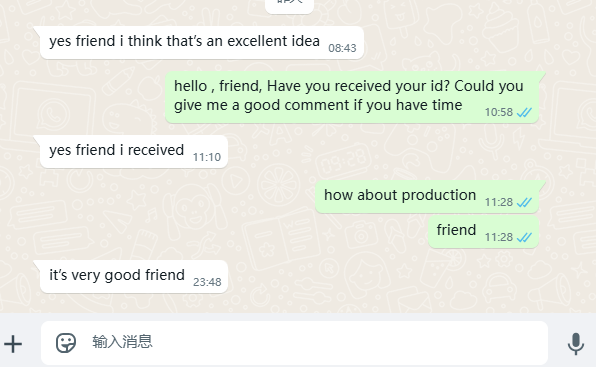This screenshot has height=367, width=596.
Task: Select the "Have you received your id" message
Action: (x=352, y=97)
